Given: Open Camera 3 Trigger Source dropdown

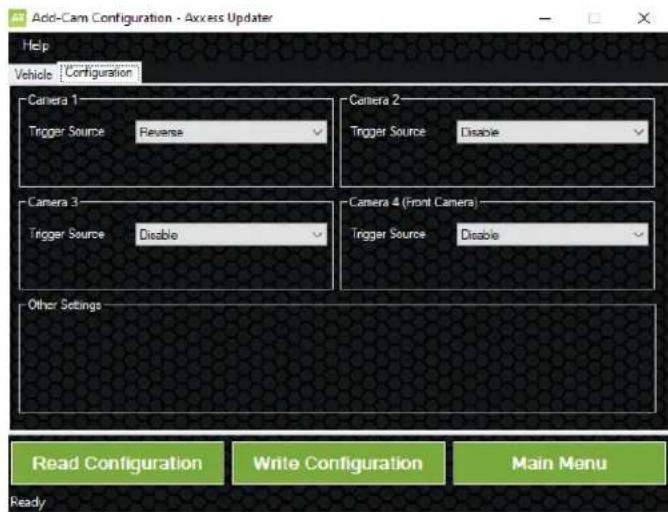Looking at the screenshot, I should (231, 234).
